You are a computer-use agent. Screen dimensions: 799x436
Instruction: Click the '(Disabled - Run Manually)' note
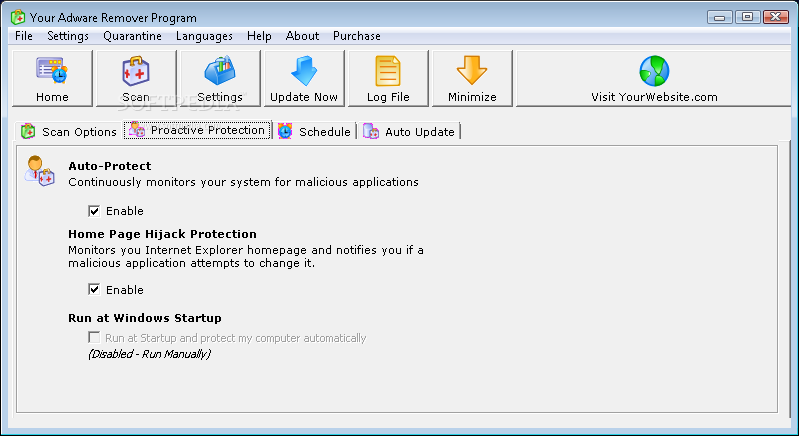pyautogui.click(x=149, y=354)
